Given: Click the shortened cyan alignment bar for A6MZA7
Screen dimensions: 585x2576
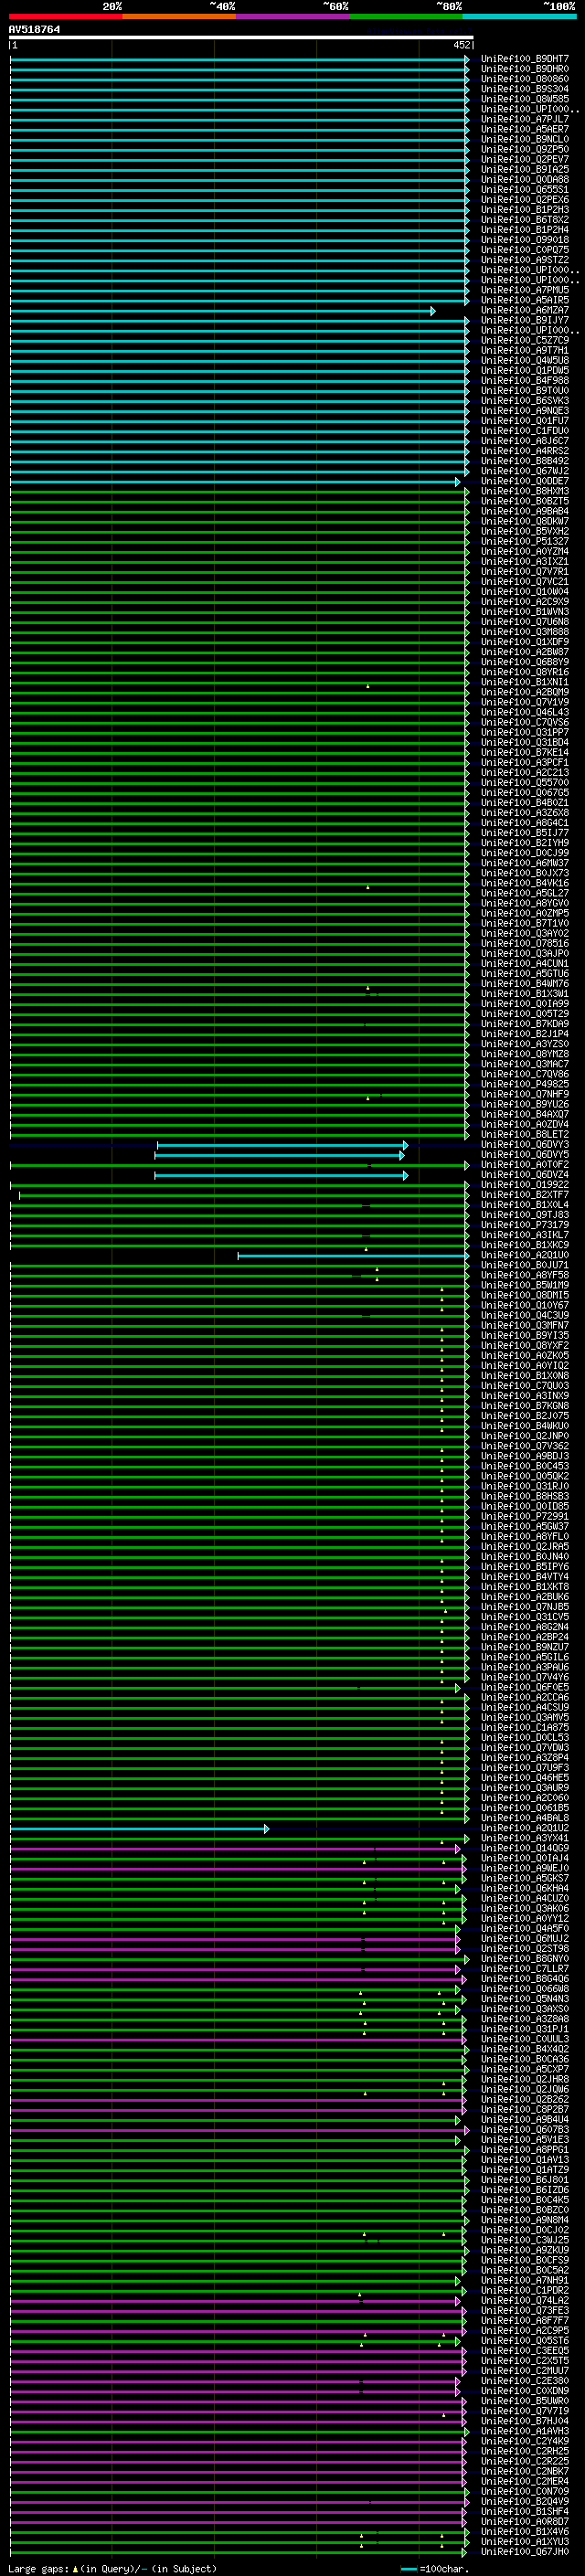Looking at the screenshot, I should 222,311.
